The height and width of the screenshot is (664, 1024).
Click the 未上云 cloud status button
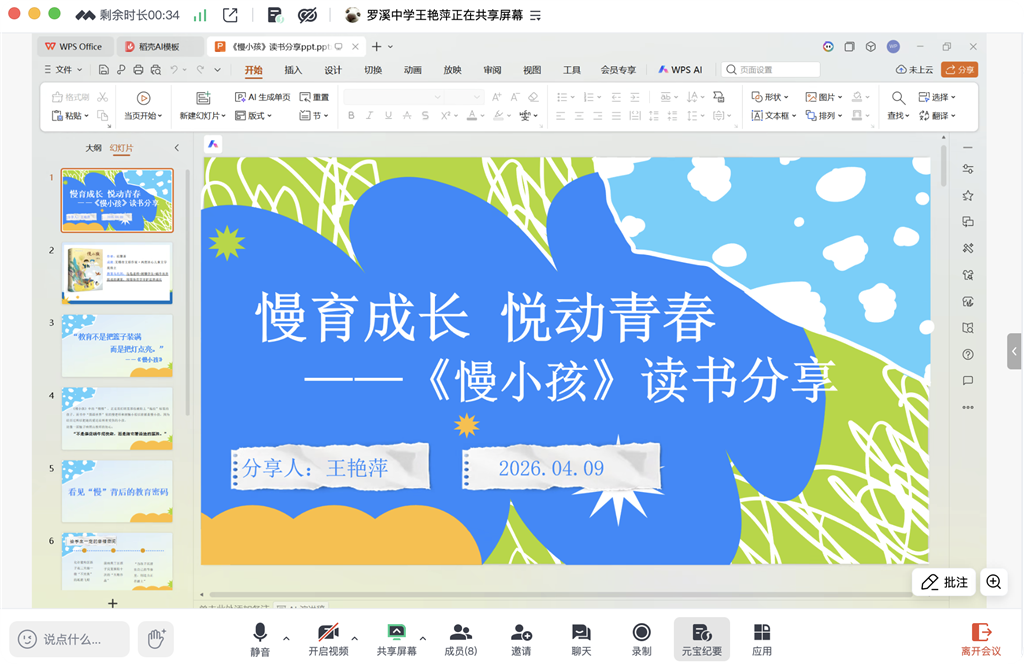pos(914,70)
